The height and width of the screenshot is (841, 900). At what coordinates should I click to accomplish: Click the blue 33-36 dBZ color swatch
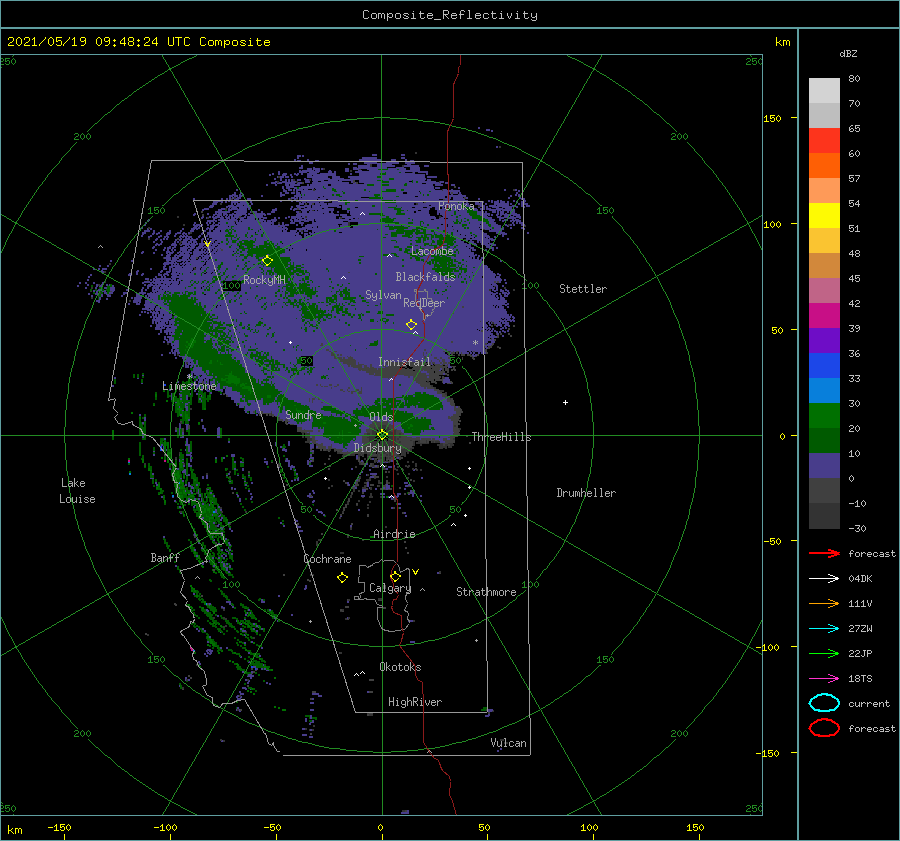[x=824, y=366]
